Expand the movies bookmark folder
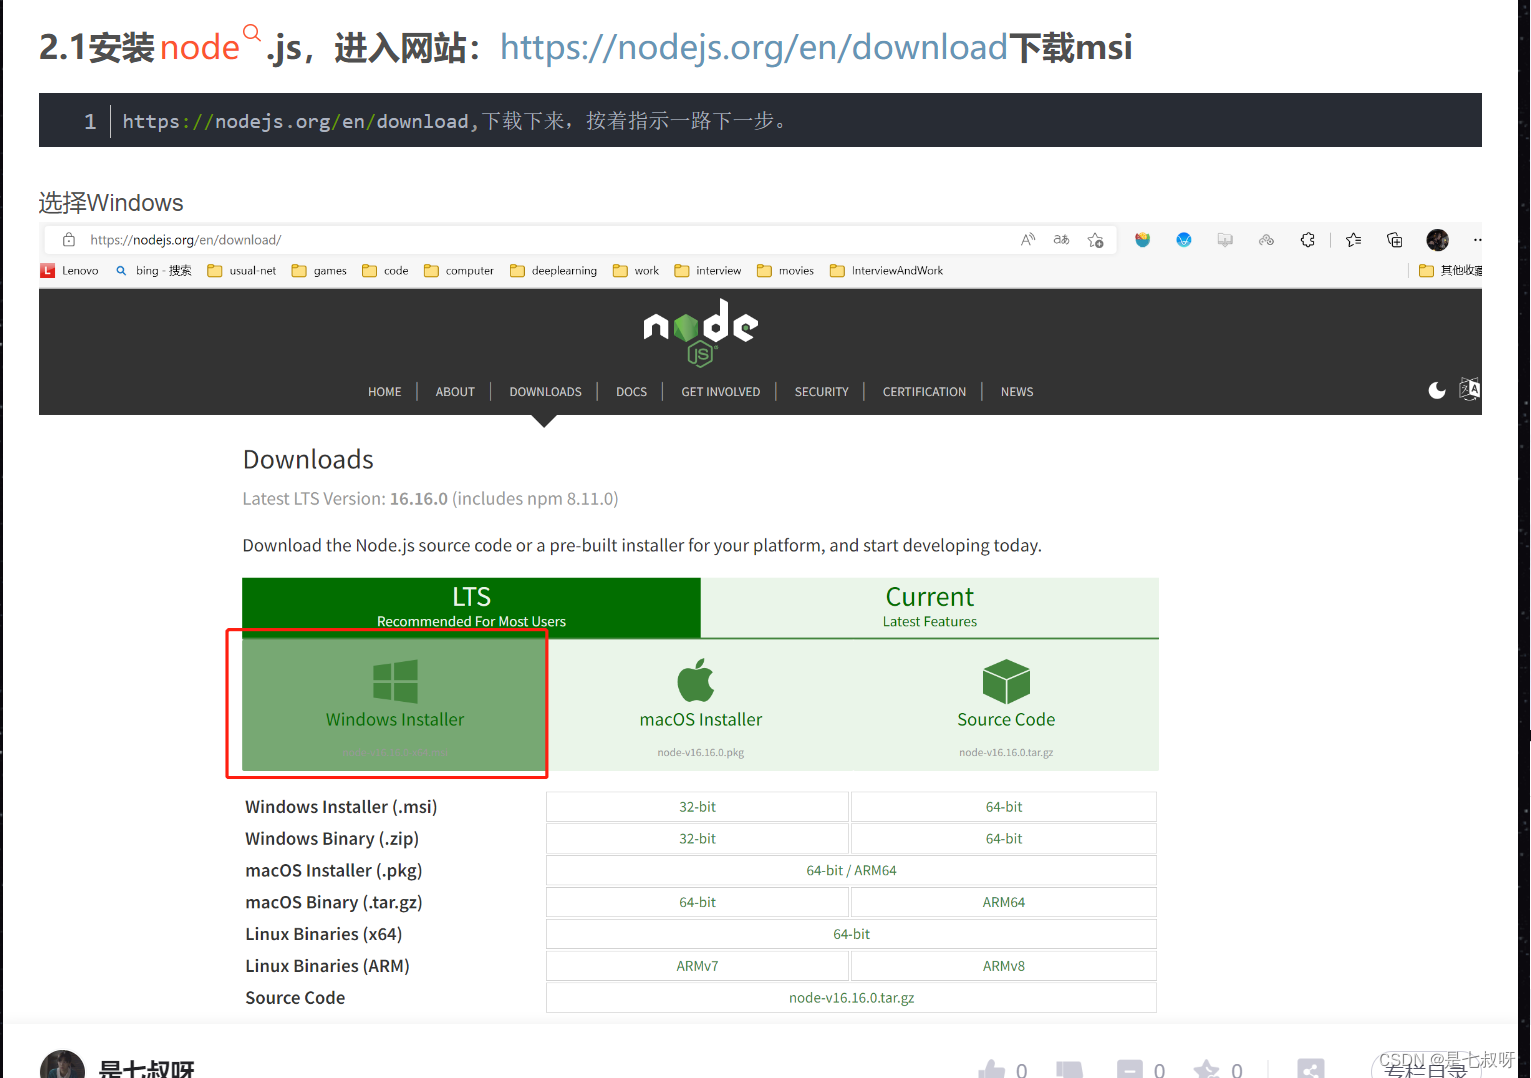1531x1078 pixels. 785,271
